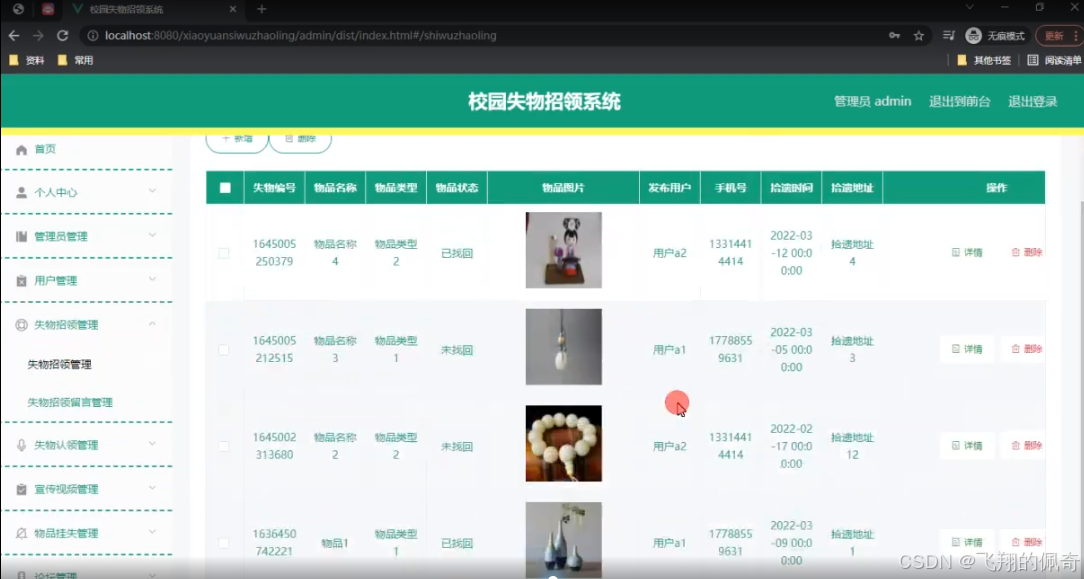Close the 校园失物招领系统 browser tab
Viewport: 1084px width, 579px height.
pyautogui.click(x=233, y=9)
